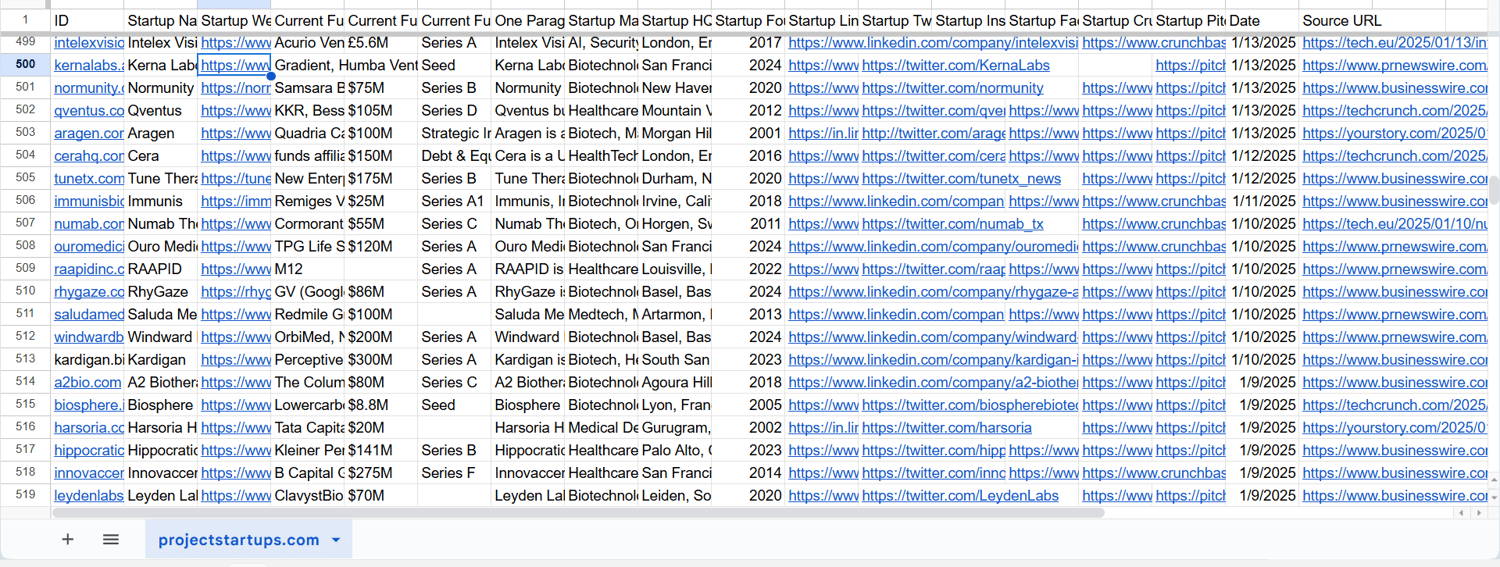Viewport: 1500px width, 567px height.
Task: Select the Debt & Equity round cell
Action: tap(454, 156)
